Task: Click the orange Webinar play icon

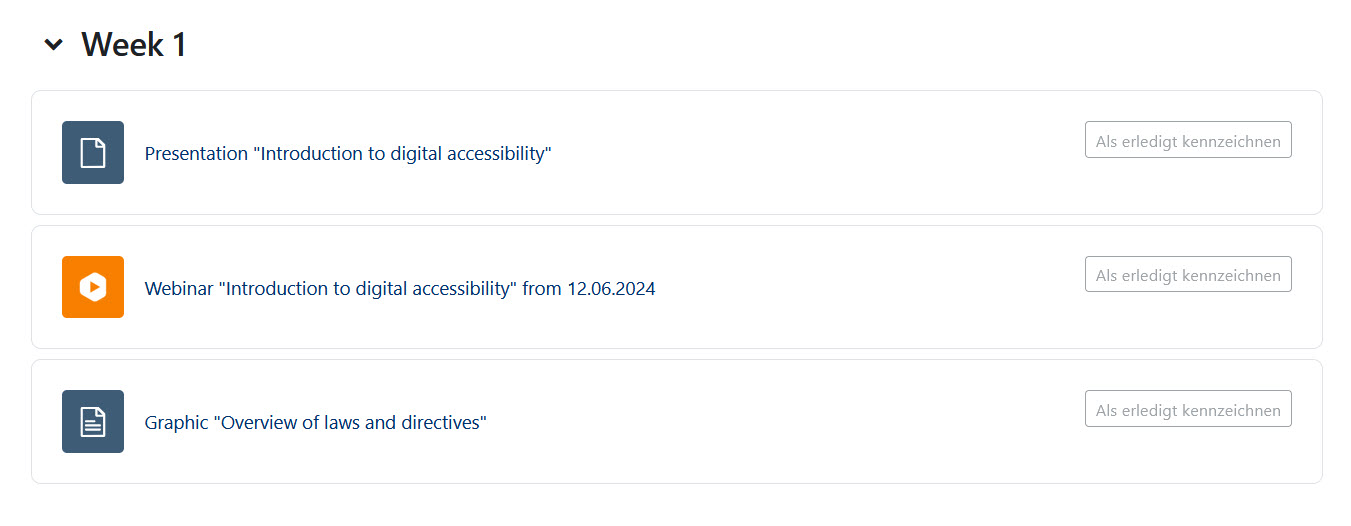Action: 93,287
